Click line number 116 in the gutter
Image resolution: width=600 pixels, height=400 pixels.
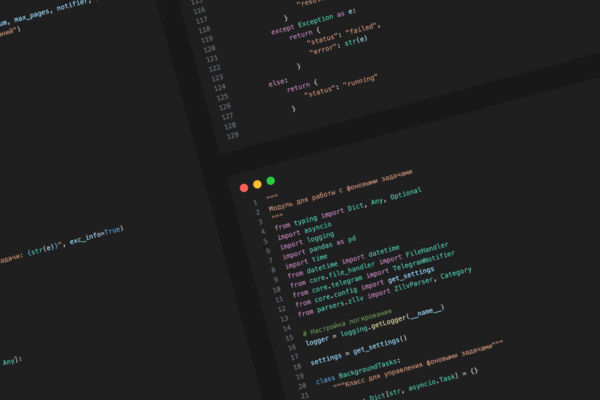pos(199,11)
